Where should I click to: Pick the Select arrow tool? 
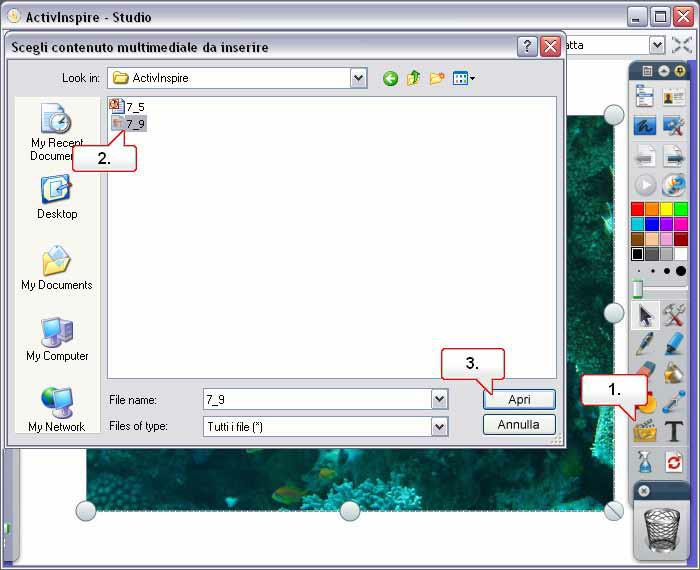pos(645,316)
